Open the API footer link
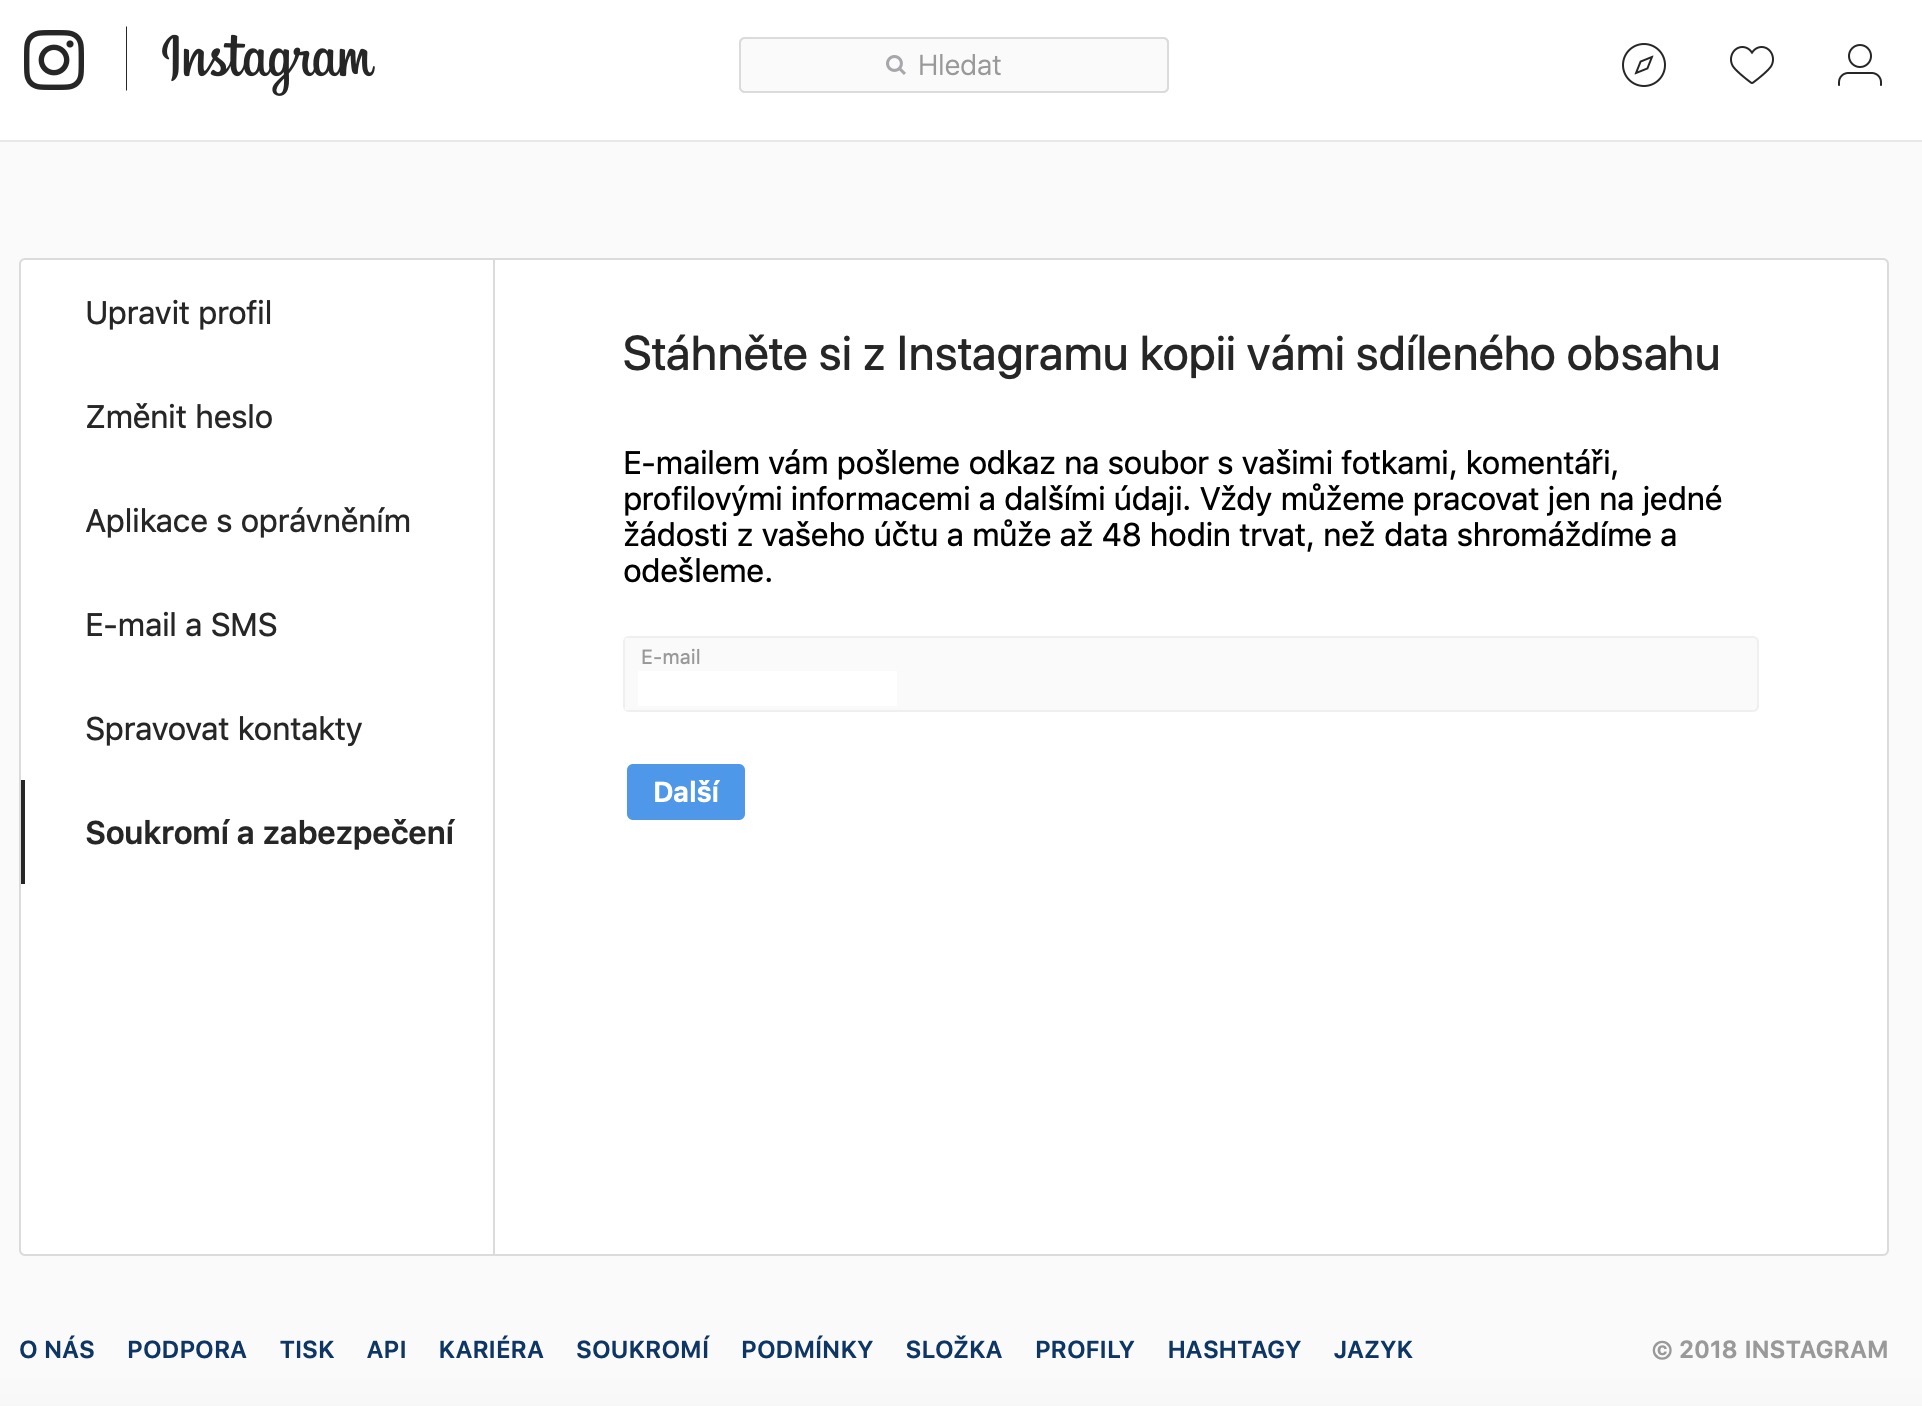Screen dimensions: 1922x1406 pos(386,1349)
